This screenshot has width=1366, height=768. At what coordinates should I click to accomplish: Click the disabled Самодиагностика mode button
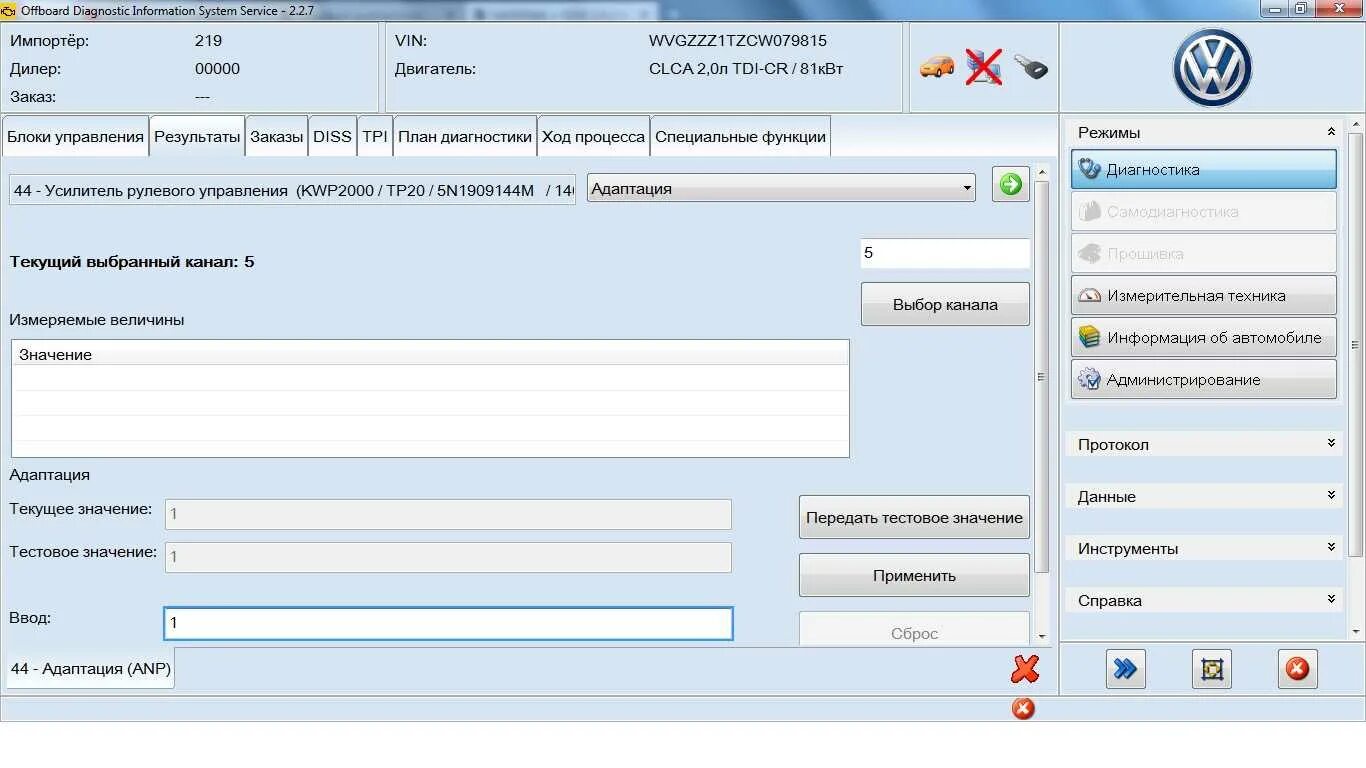pyautogui.click(x=1204, y=211)
